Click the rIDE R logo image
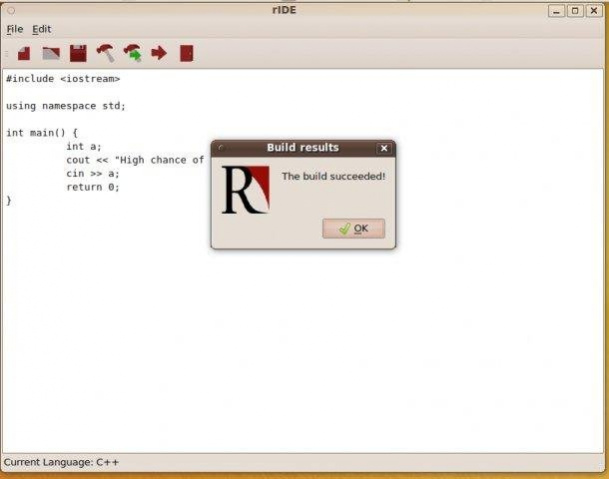This screenshot has height=479, width=609. [245, 190]
